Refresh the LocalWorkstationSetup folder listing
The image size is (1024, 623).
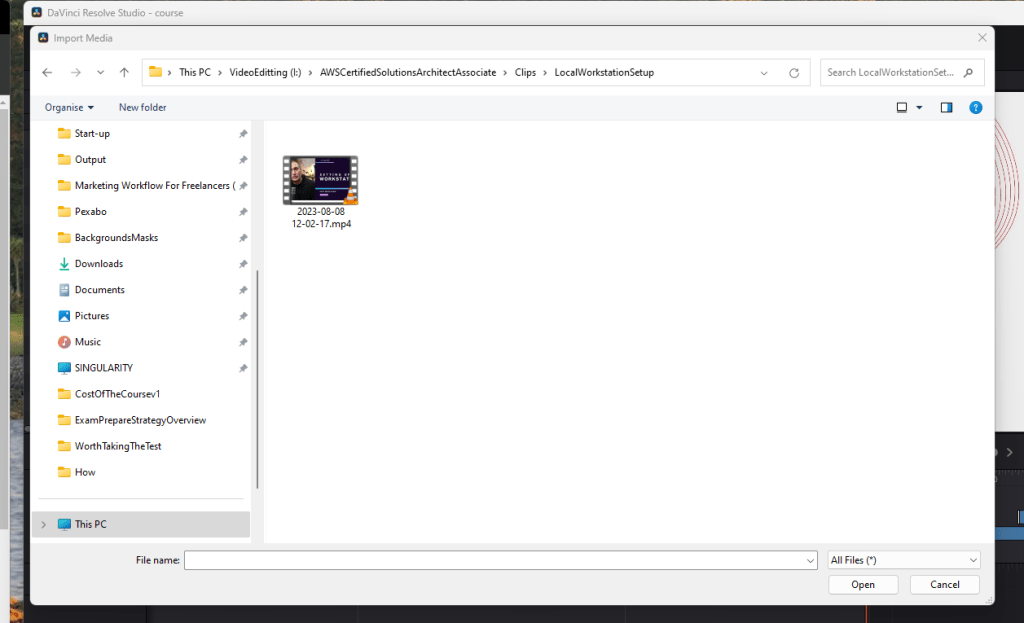point(793,72)
